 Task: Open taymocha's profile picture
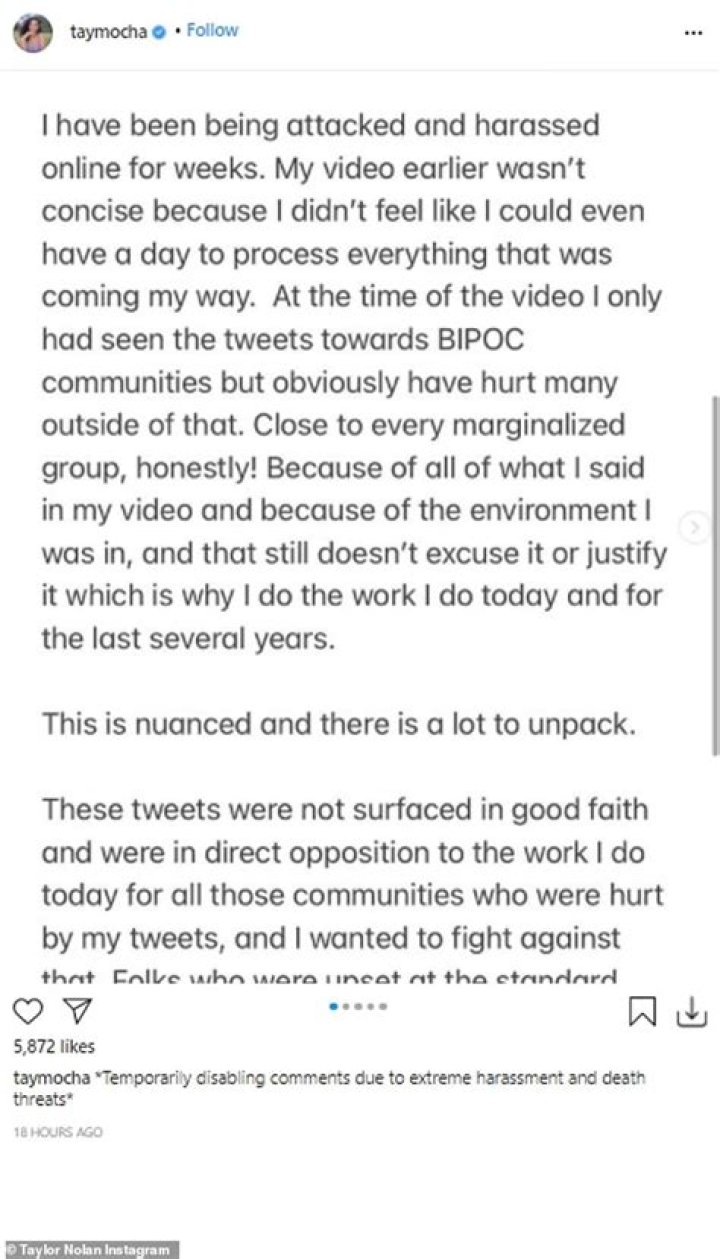tap(33, 32)
